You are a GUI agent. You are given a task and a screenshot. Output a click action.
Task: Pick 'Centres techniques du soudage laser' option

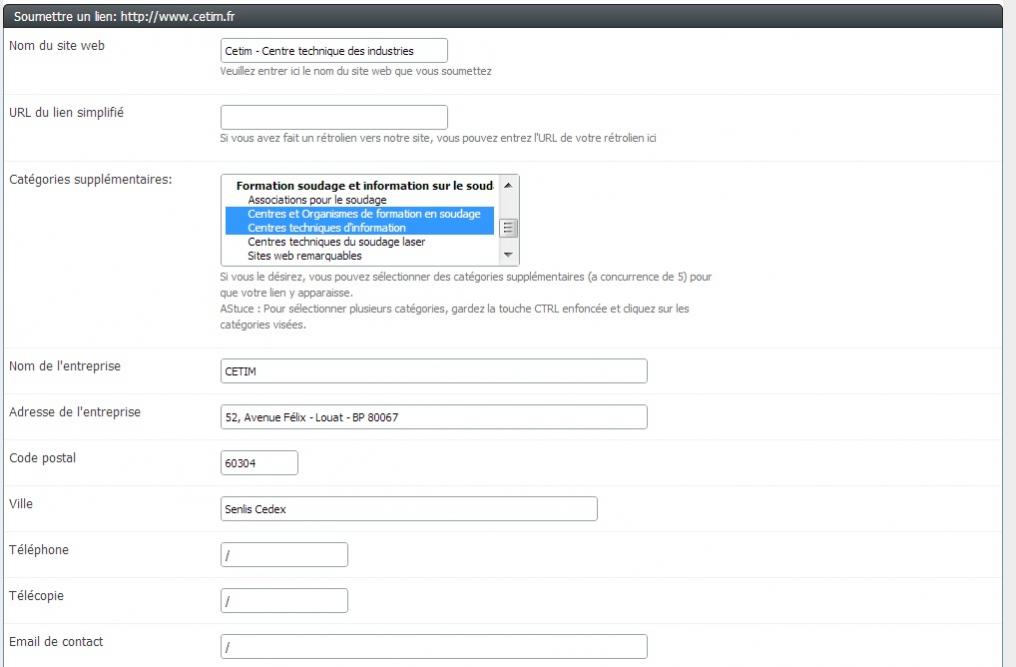point(336,242)
